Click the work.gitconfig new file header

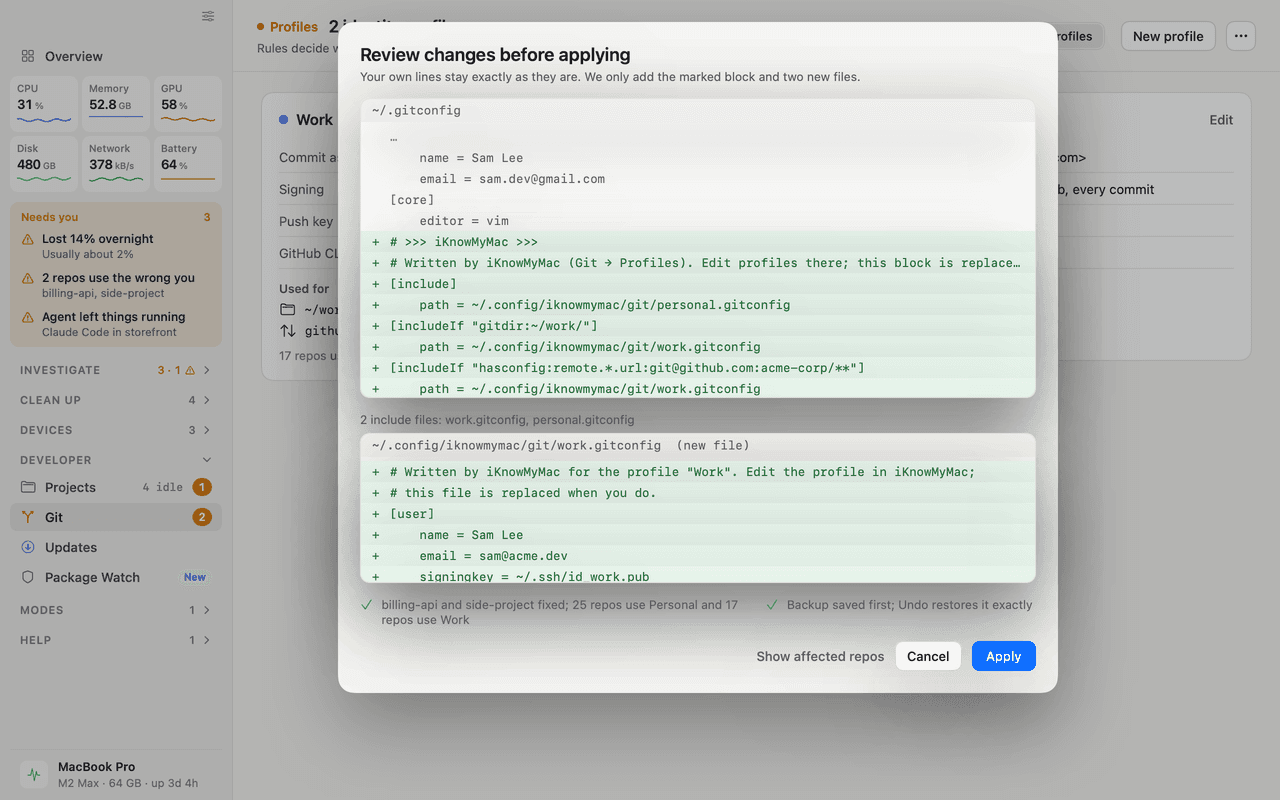point(698,445)
